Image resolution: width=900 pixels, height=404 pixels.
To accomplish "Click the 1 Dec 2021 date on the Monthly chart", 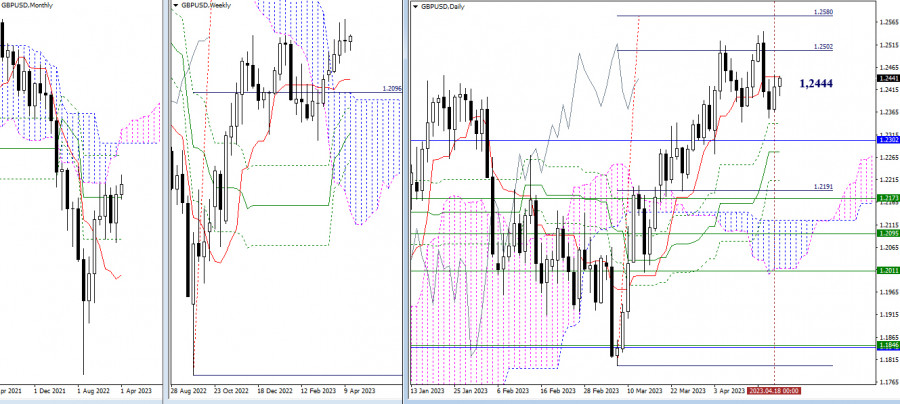I will [49, 390].
